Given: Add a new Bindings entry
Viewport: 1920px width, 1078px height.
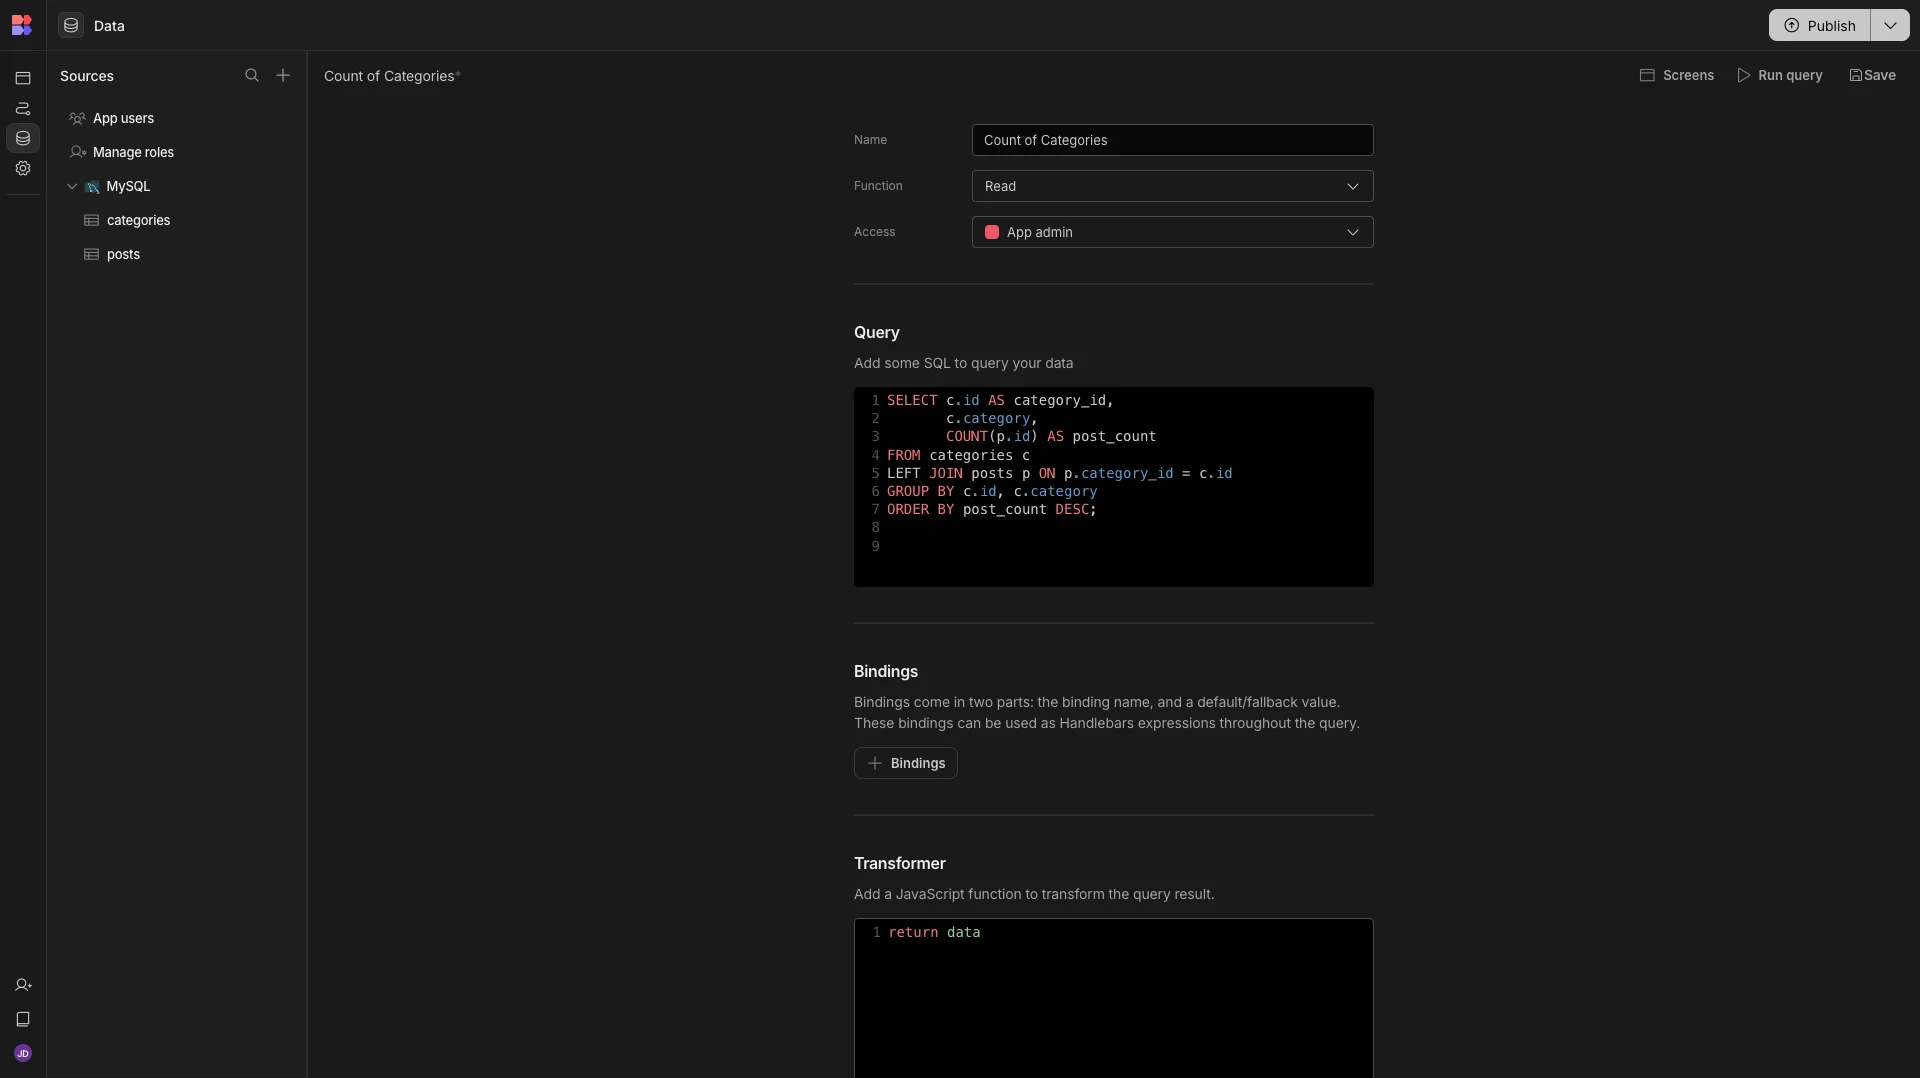Looking at the screenshot, I should [x=905, y=763].
